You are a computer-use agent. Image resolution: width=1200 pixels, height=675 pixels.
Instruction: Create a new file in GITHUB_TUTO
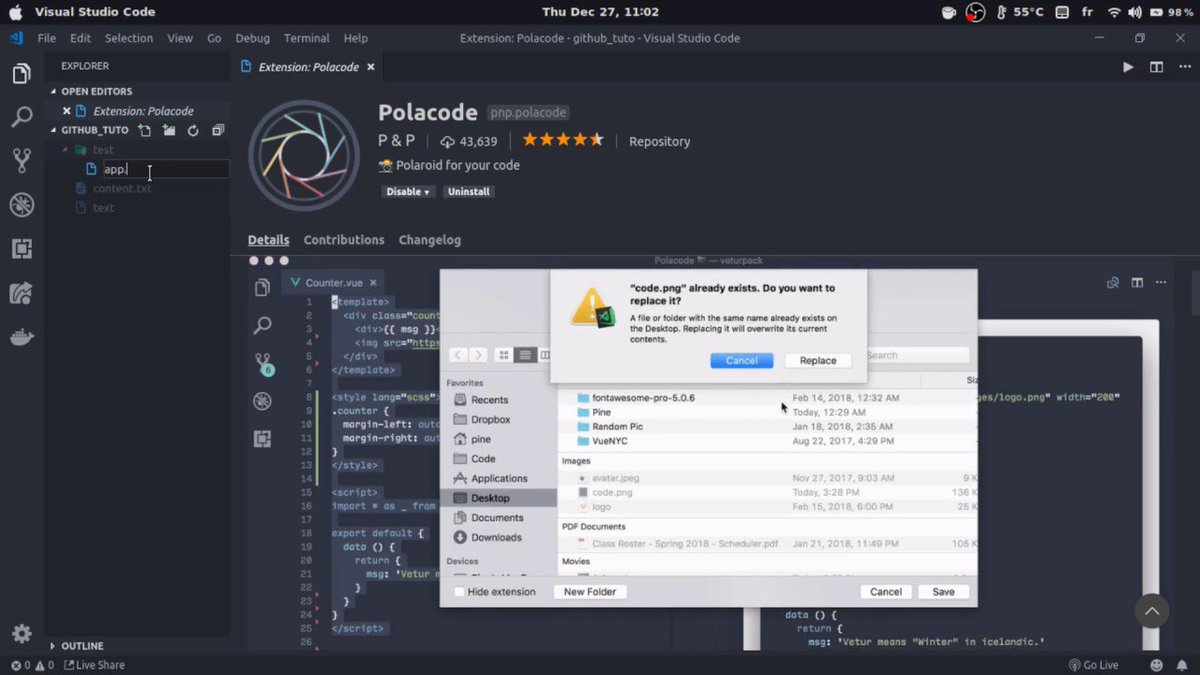pos(143,130)
